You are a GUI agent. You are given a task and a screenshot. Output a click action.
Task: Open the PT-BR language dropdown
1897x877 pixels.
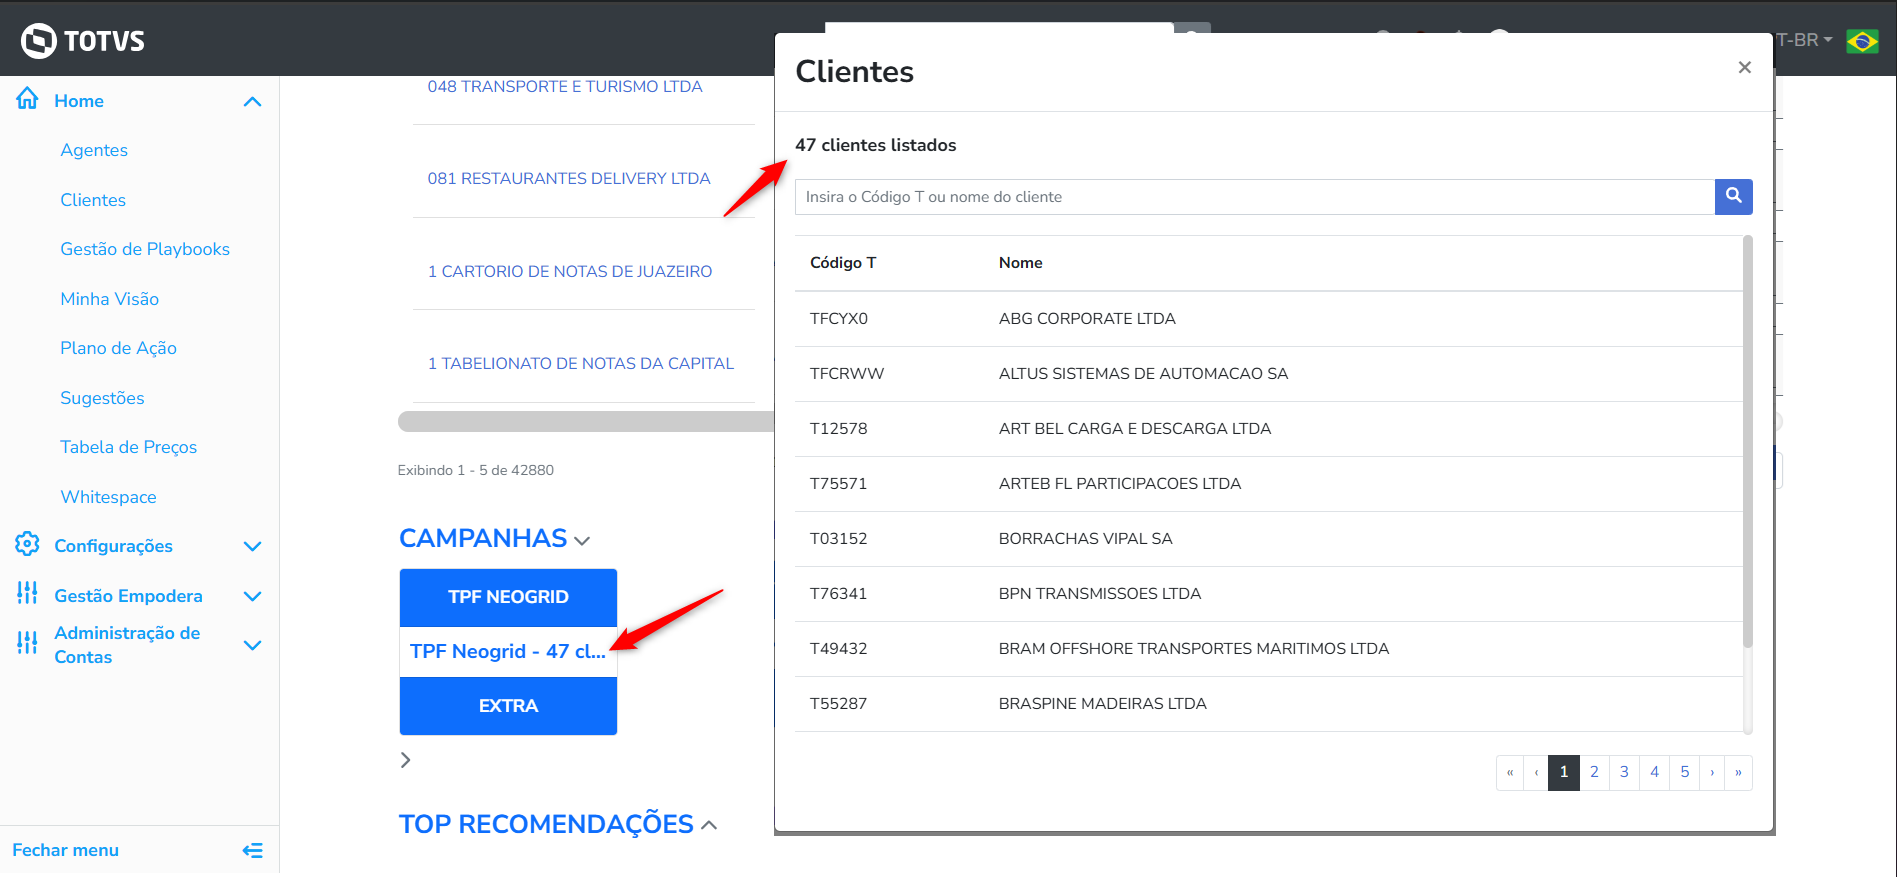(x=1804, y=40)
